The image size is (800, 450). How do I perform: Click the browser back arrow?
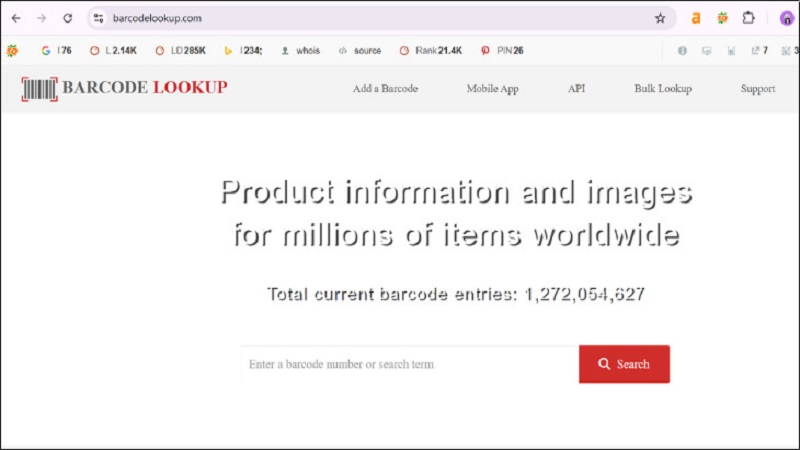point(15,18)
